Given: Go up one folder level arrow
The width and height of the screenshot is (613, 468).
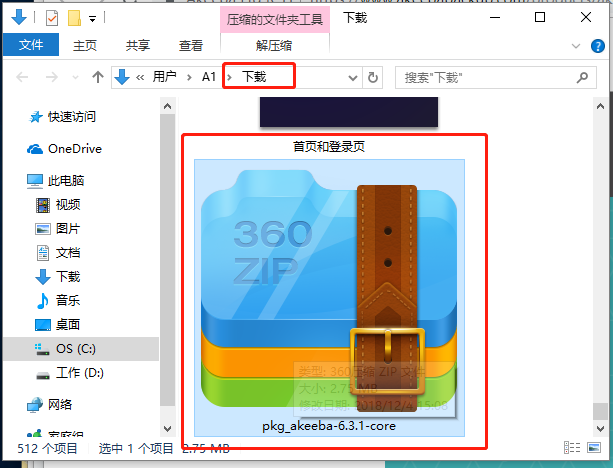Looking at the screenshot, I should click(98, 77).
